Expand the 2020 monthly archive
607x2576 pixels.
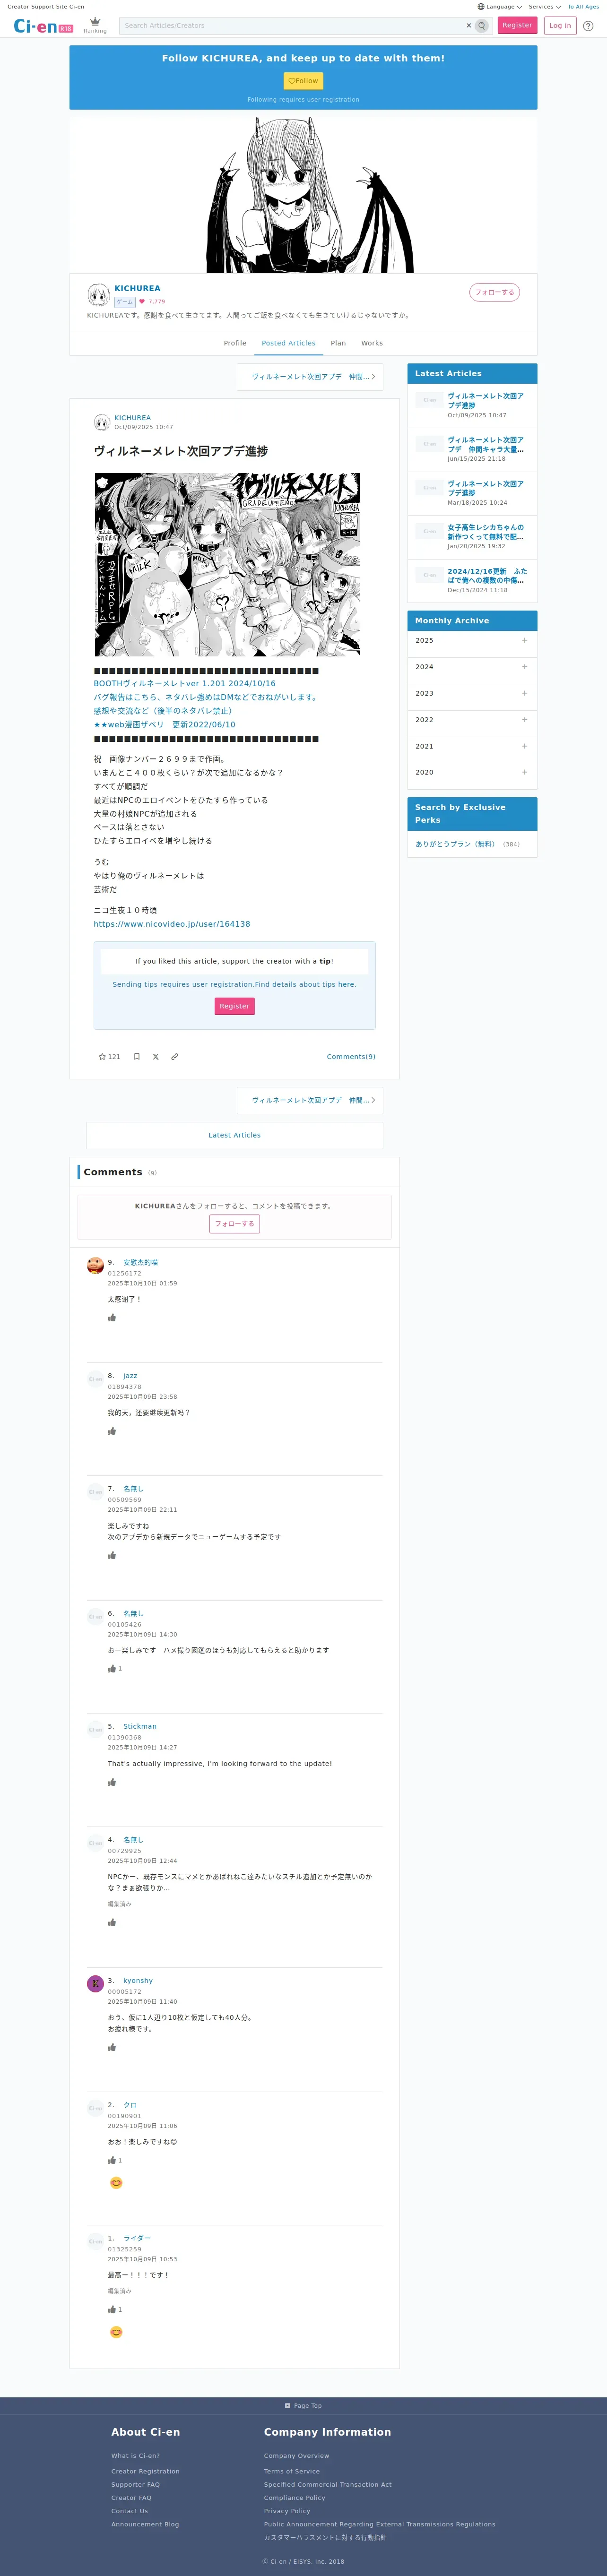[472, 772]
